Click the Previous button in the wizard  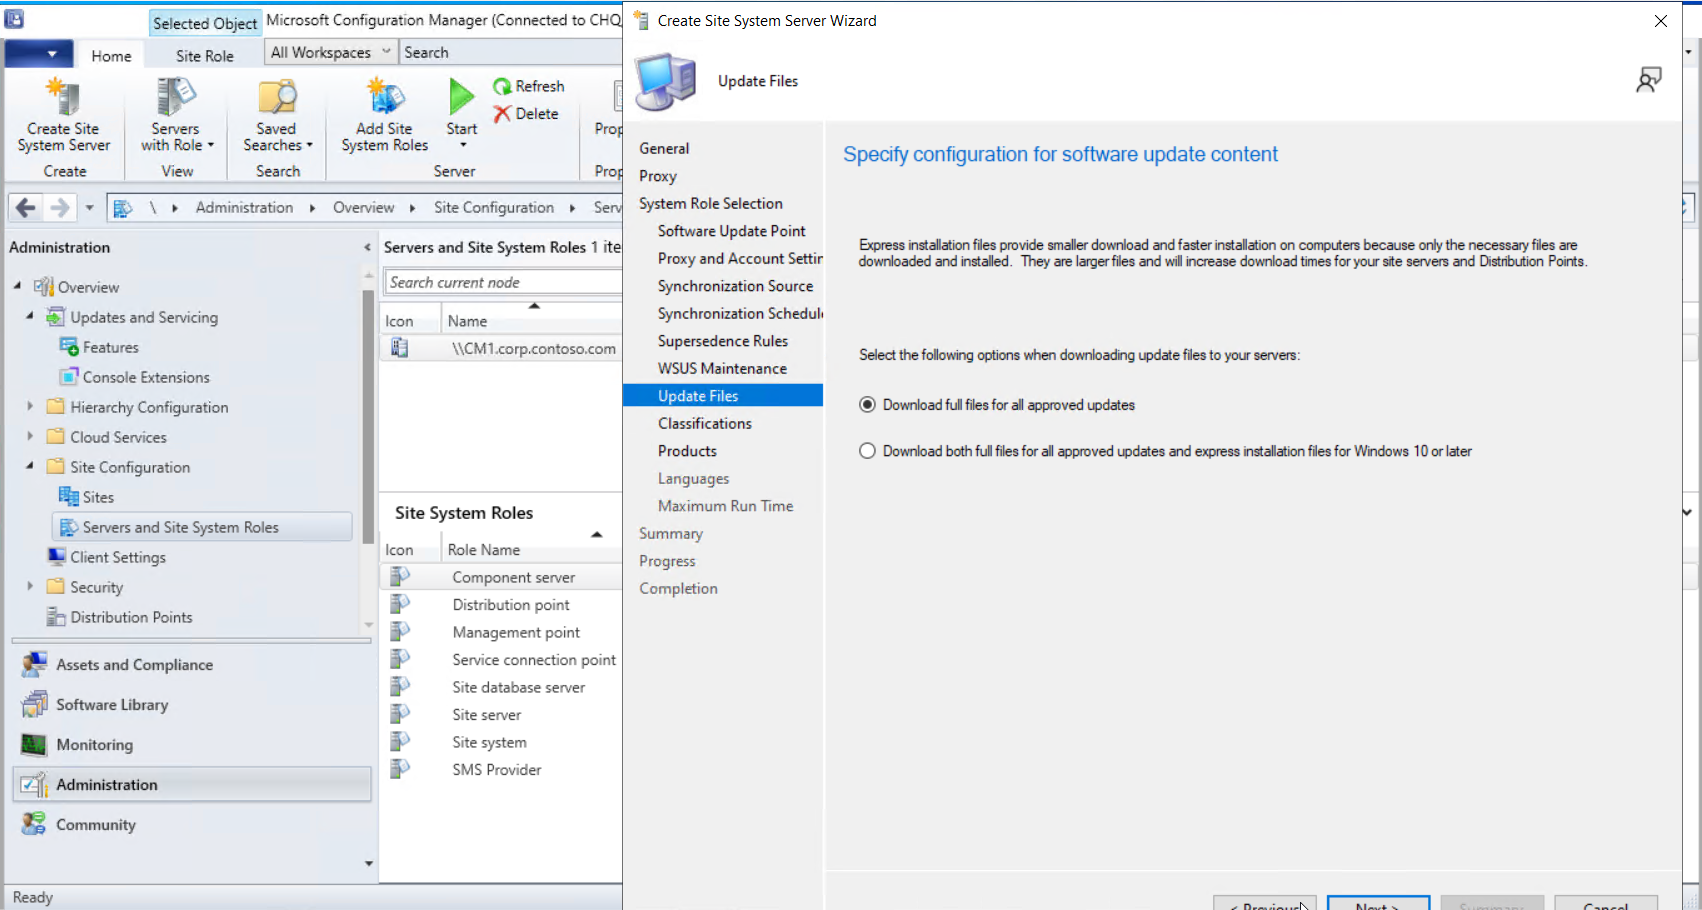(1265, 903)
